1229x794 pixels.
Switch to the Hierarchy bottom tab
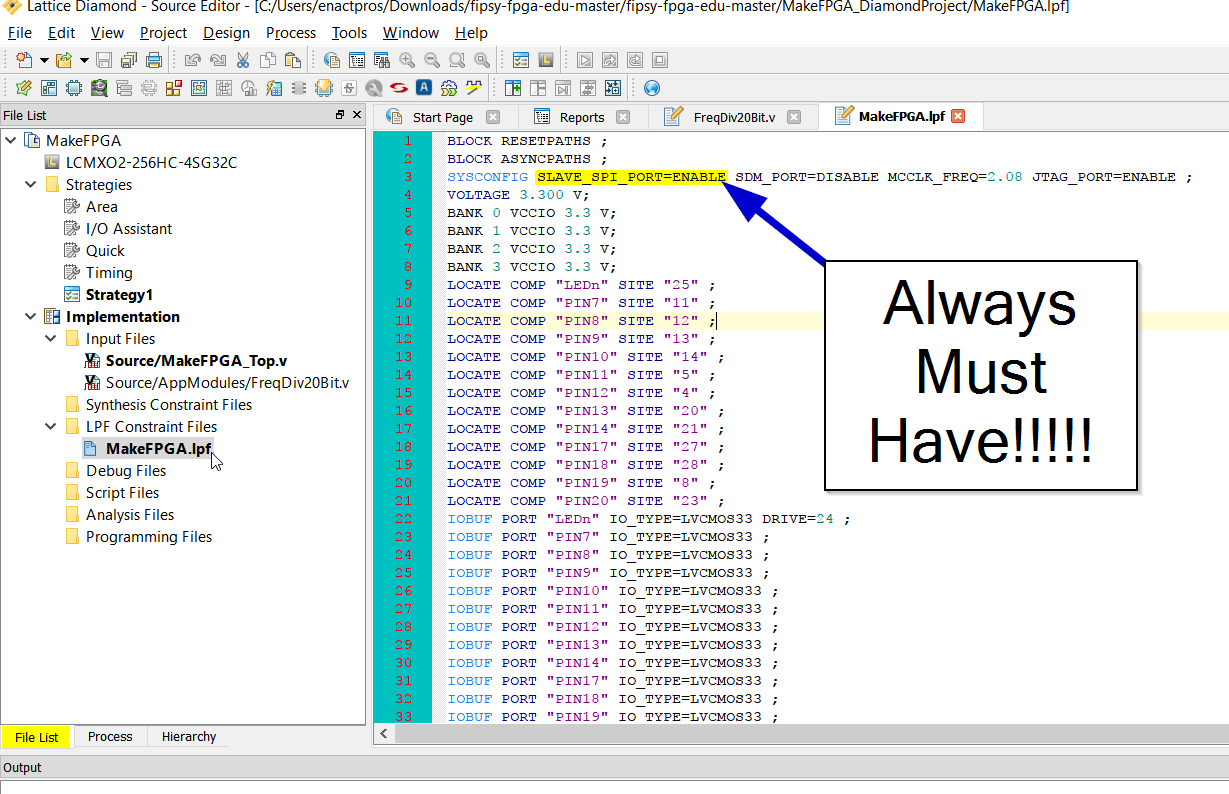click(188, 737)
